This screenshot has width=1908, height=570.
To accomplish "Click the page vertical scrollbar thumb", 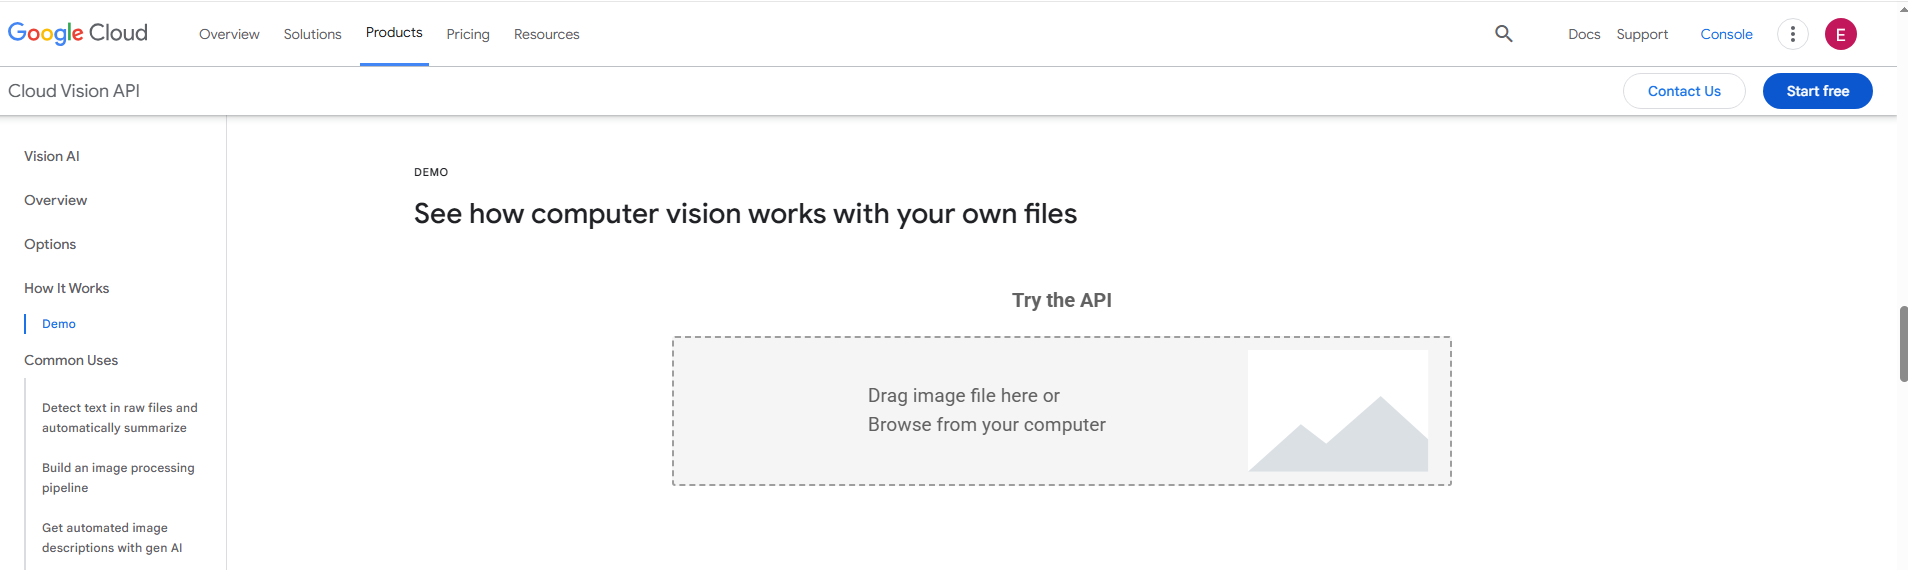I will tap(1903, 344).
